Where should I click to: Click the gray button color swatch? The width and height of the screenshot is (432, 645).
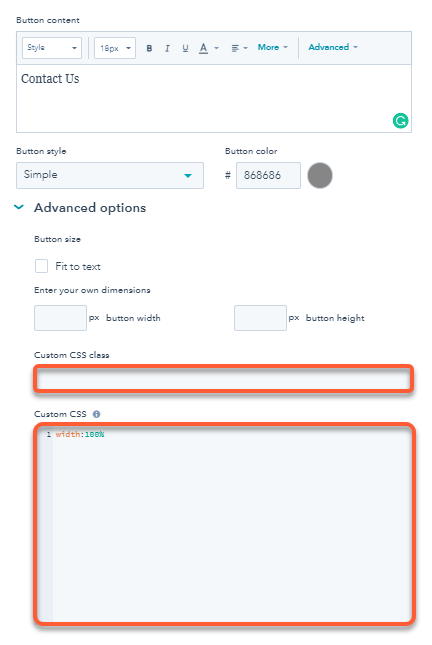[x=320, y=175]
